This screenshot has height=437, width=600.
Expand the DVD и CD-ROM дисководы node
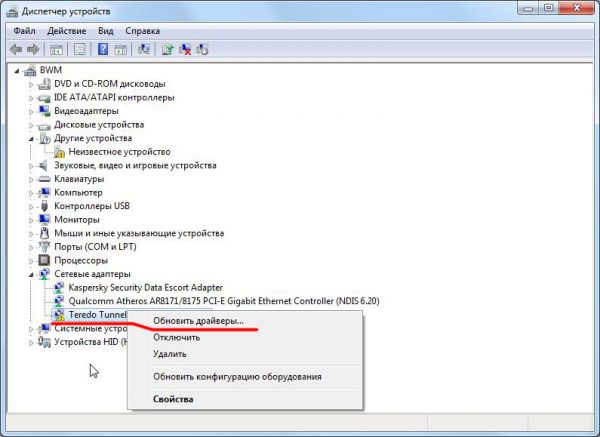tap(31, 84)
